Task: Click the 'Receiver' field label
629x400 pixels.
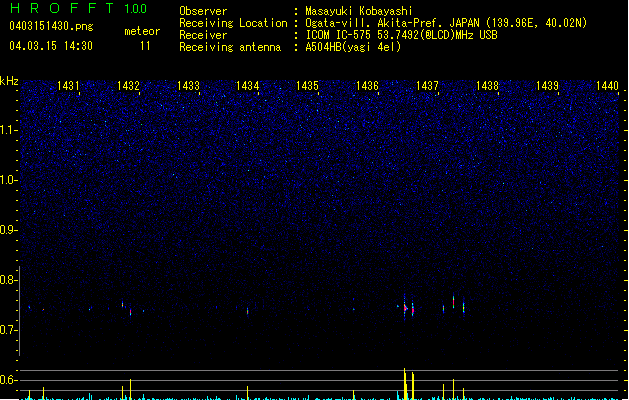Action: click(x=203, y=35)
